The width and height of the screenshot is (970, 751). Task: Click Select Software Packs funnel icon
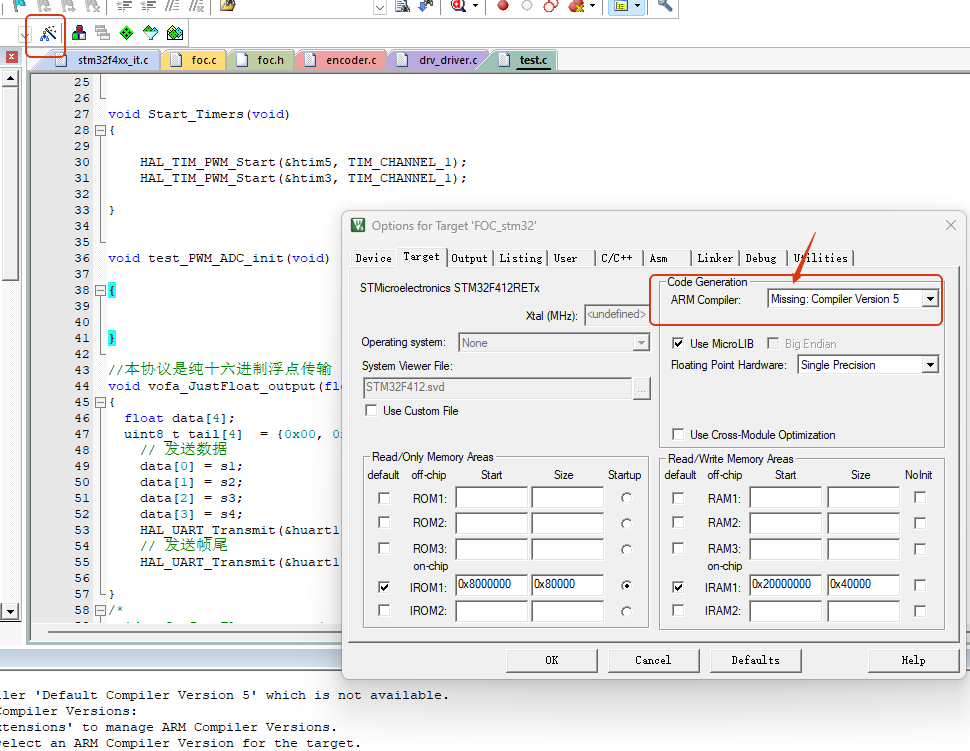pyautogui.click(x=150, y=33)
